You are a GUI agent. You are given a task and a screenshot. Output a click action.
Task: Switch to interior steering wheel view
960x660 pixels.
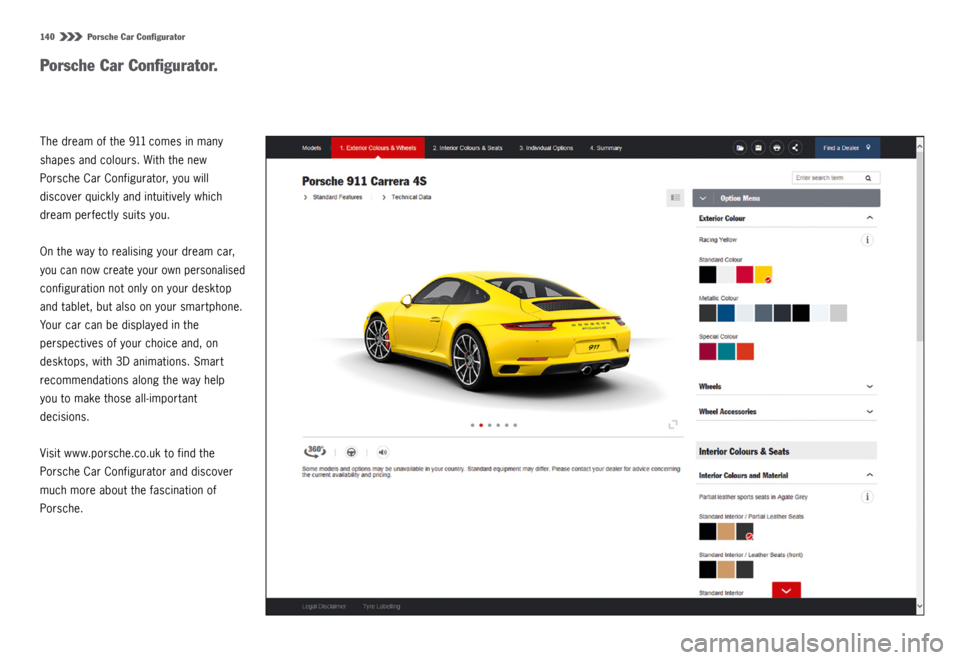coord(351,452)
